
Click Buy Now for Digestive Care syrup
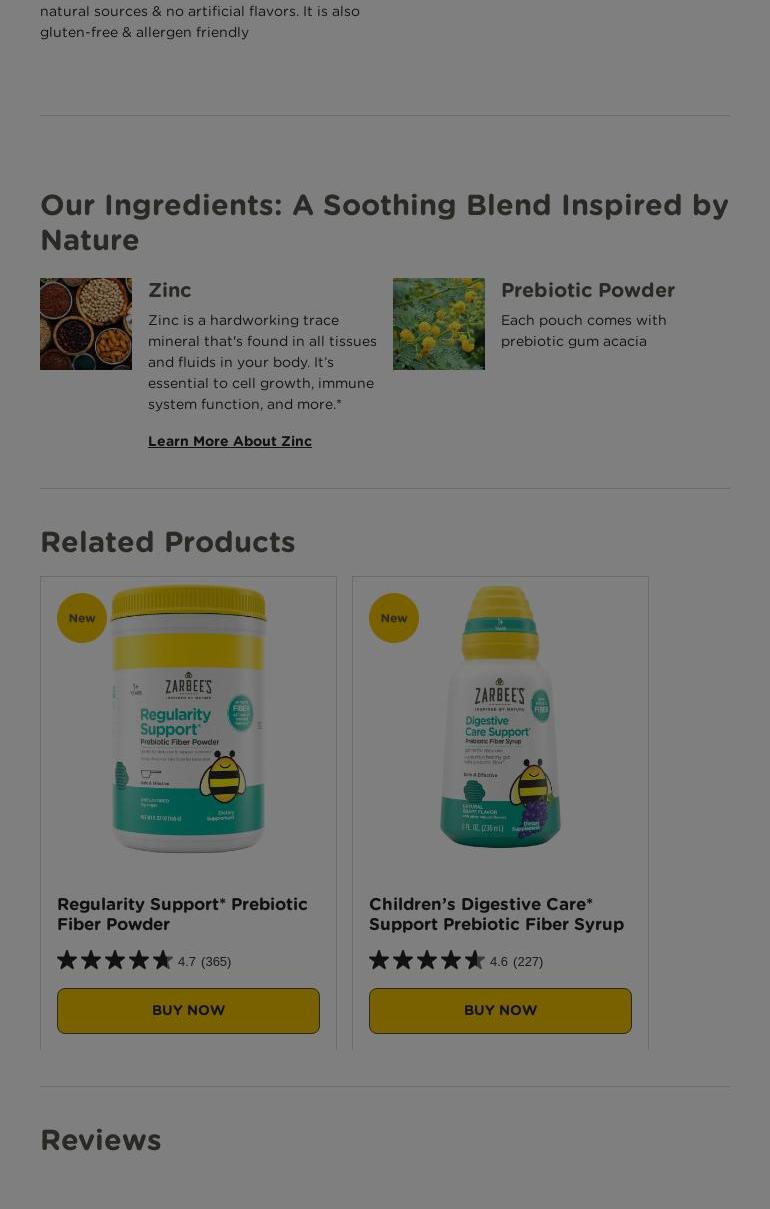(x=500, y=1011)
